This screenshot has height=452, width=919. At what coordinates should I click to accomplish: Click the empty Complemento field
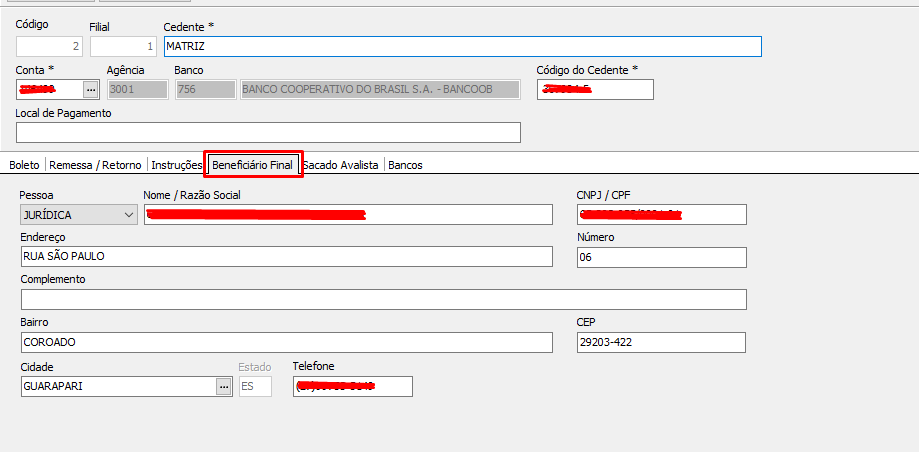coord(384,300)
